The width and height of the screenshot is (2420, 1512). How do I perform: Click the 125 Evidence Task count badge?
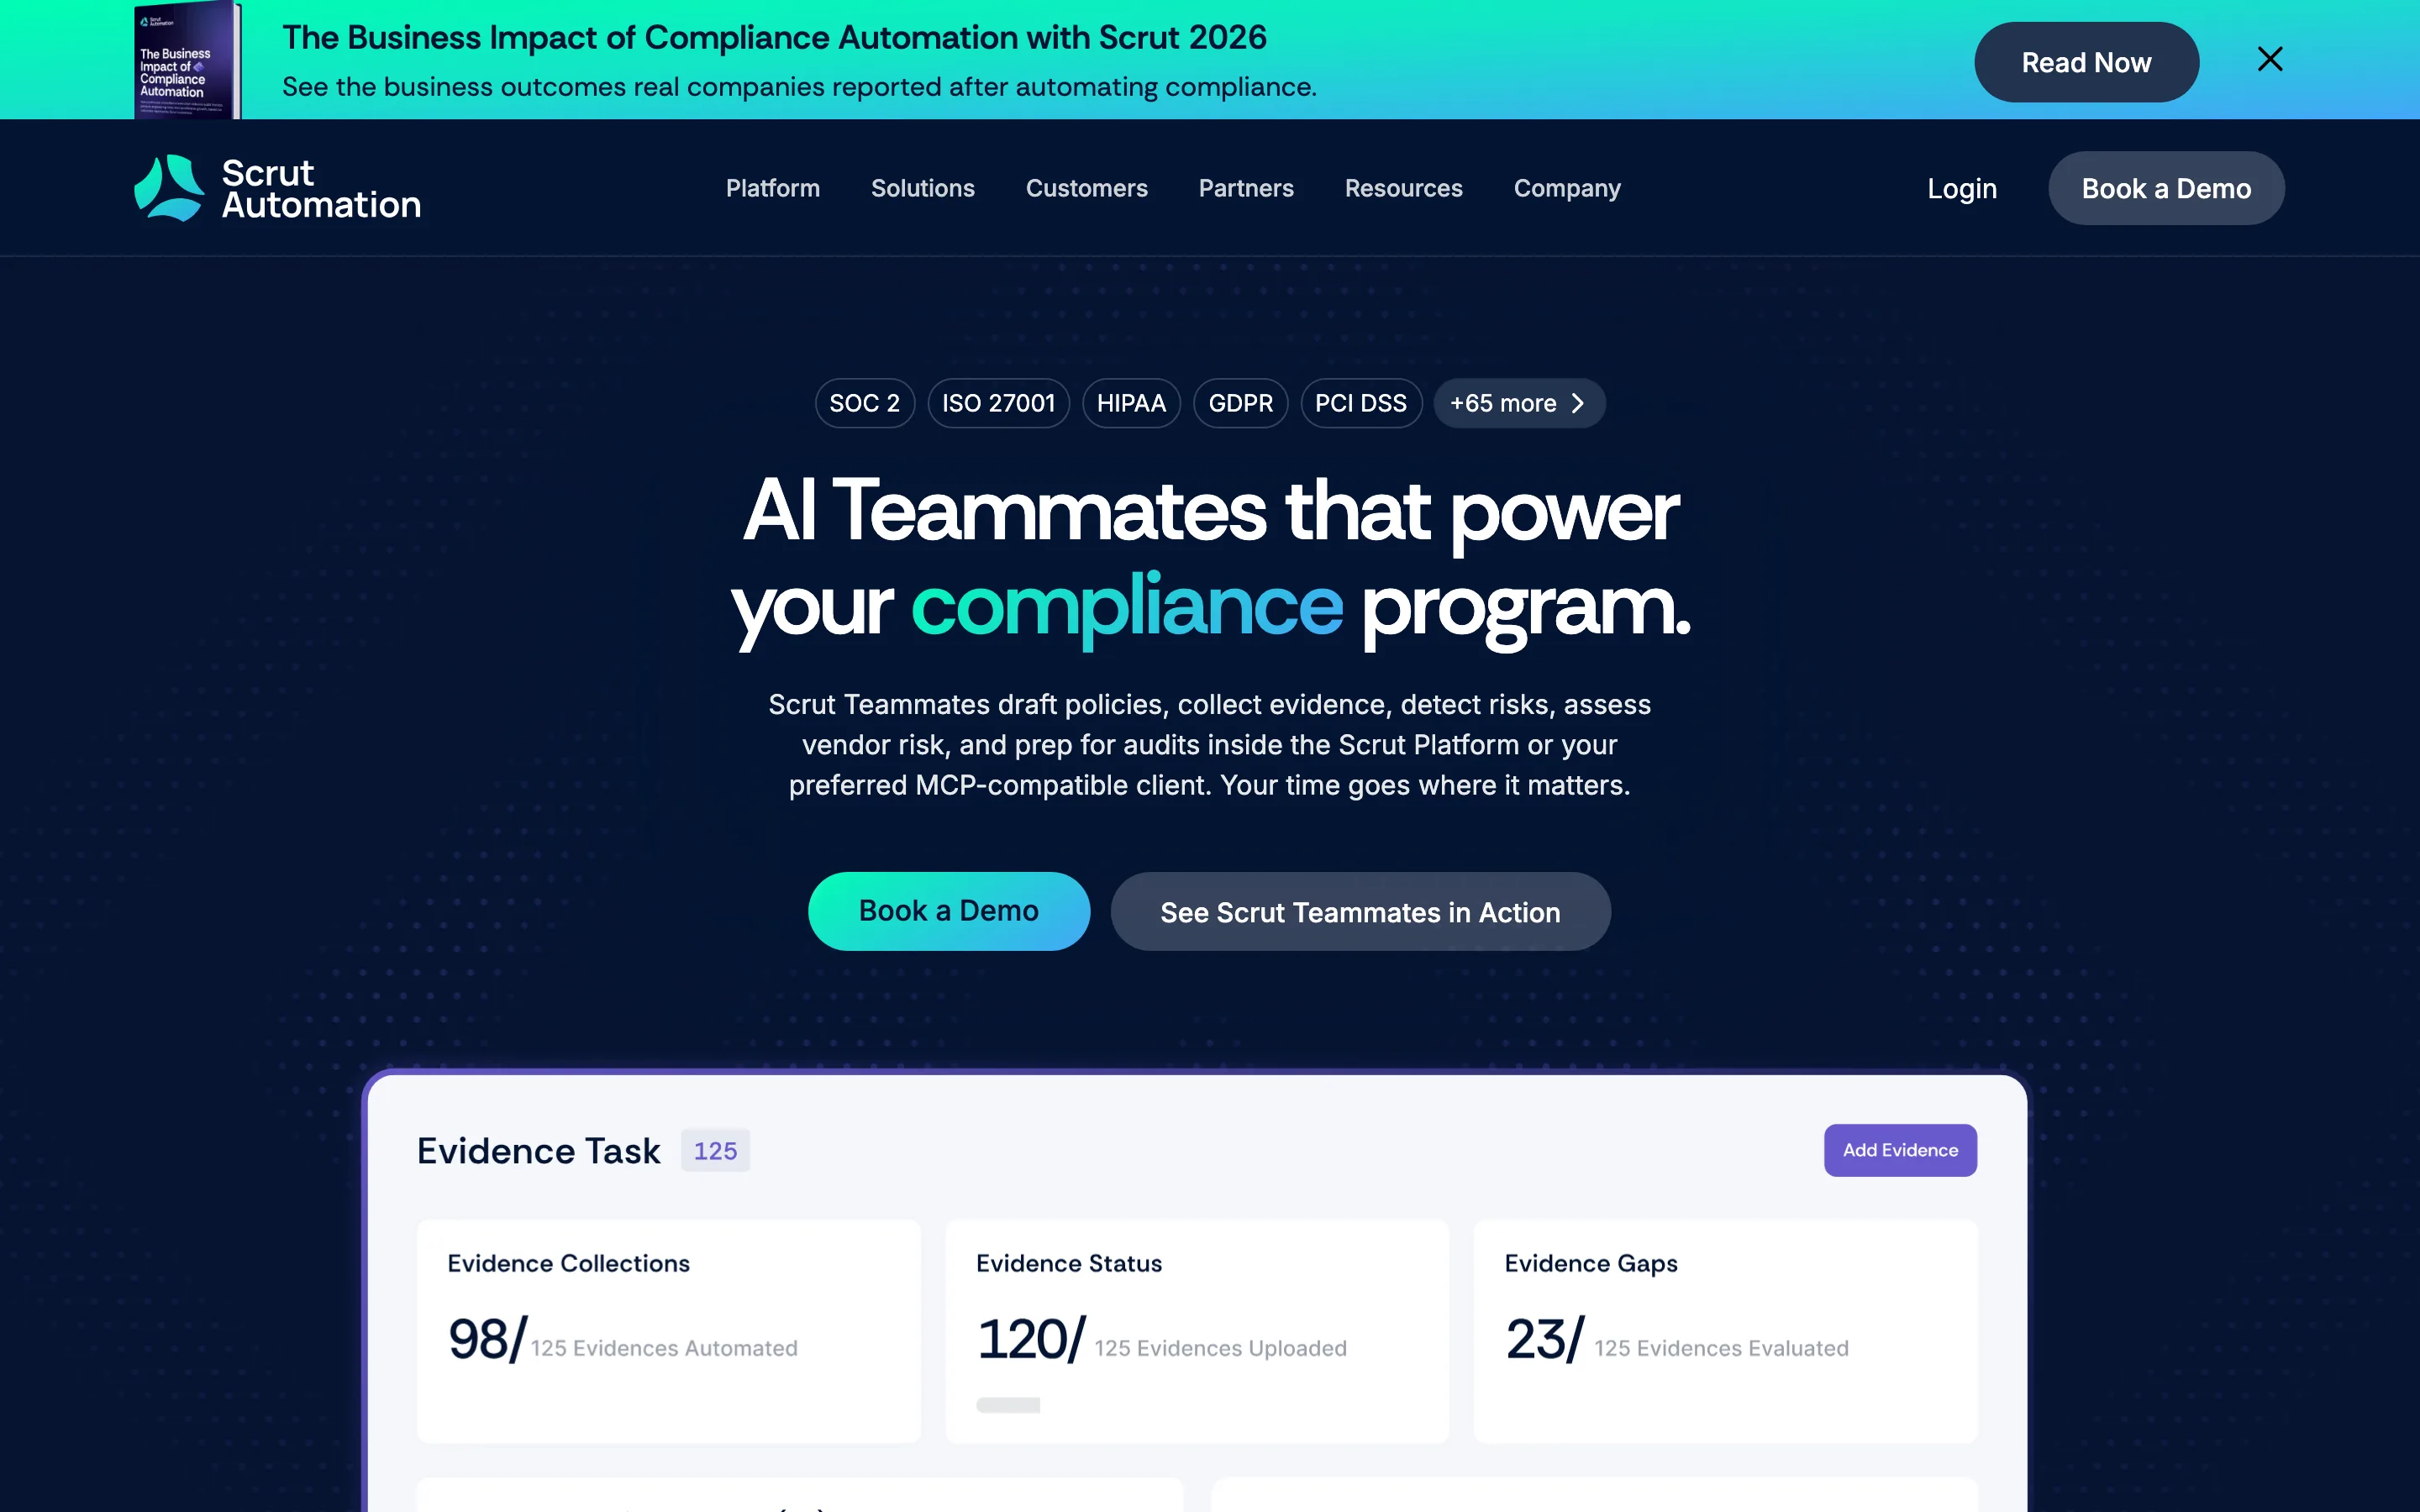click(x=715, y=1150)
